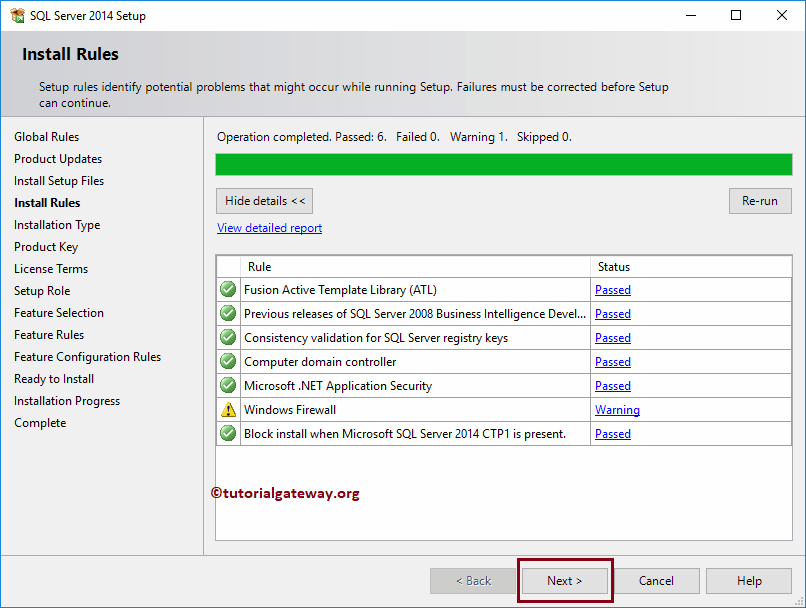Viewport: 806px width, 608px height.
Task: Click Microsoft .NET Application Security rule text
Action: point(338,386)
